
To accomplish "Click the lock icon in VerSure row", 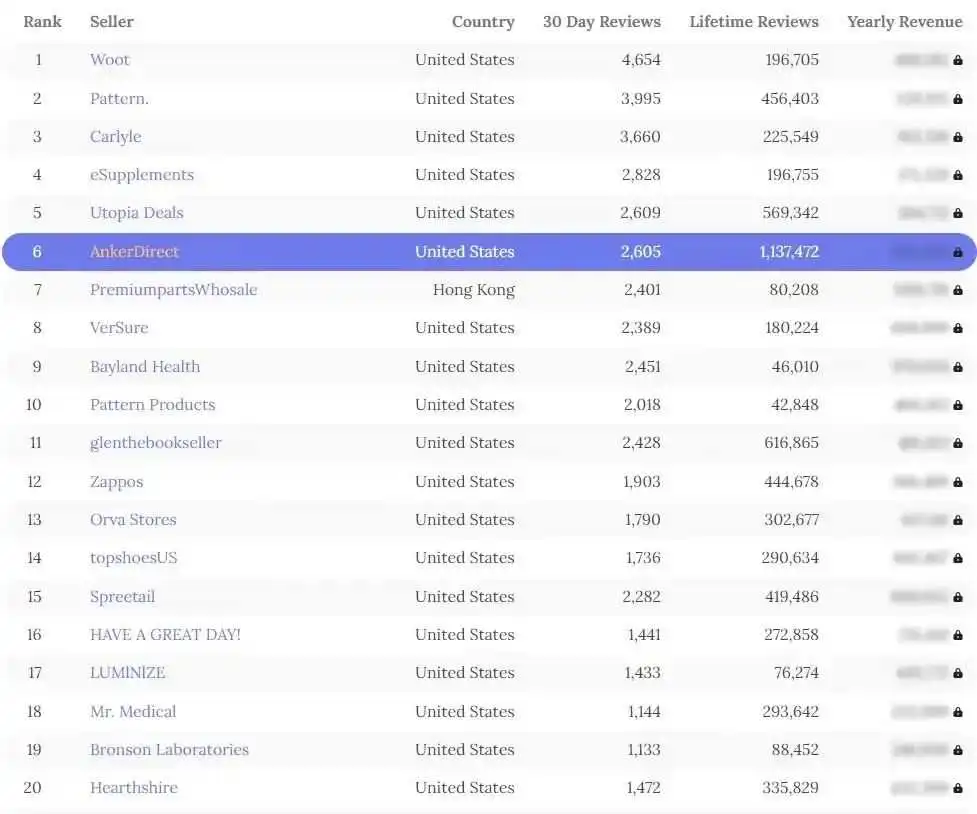I will point(958,328).
